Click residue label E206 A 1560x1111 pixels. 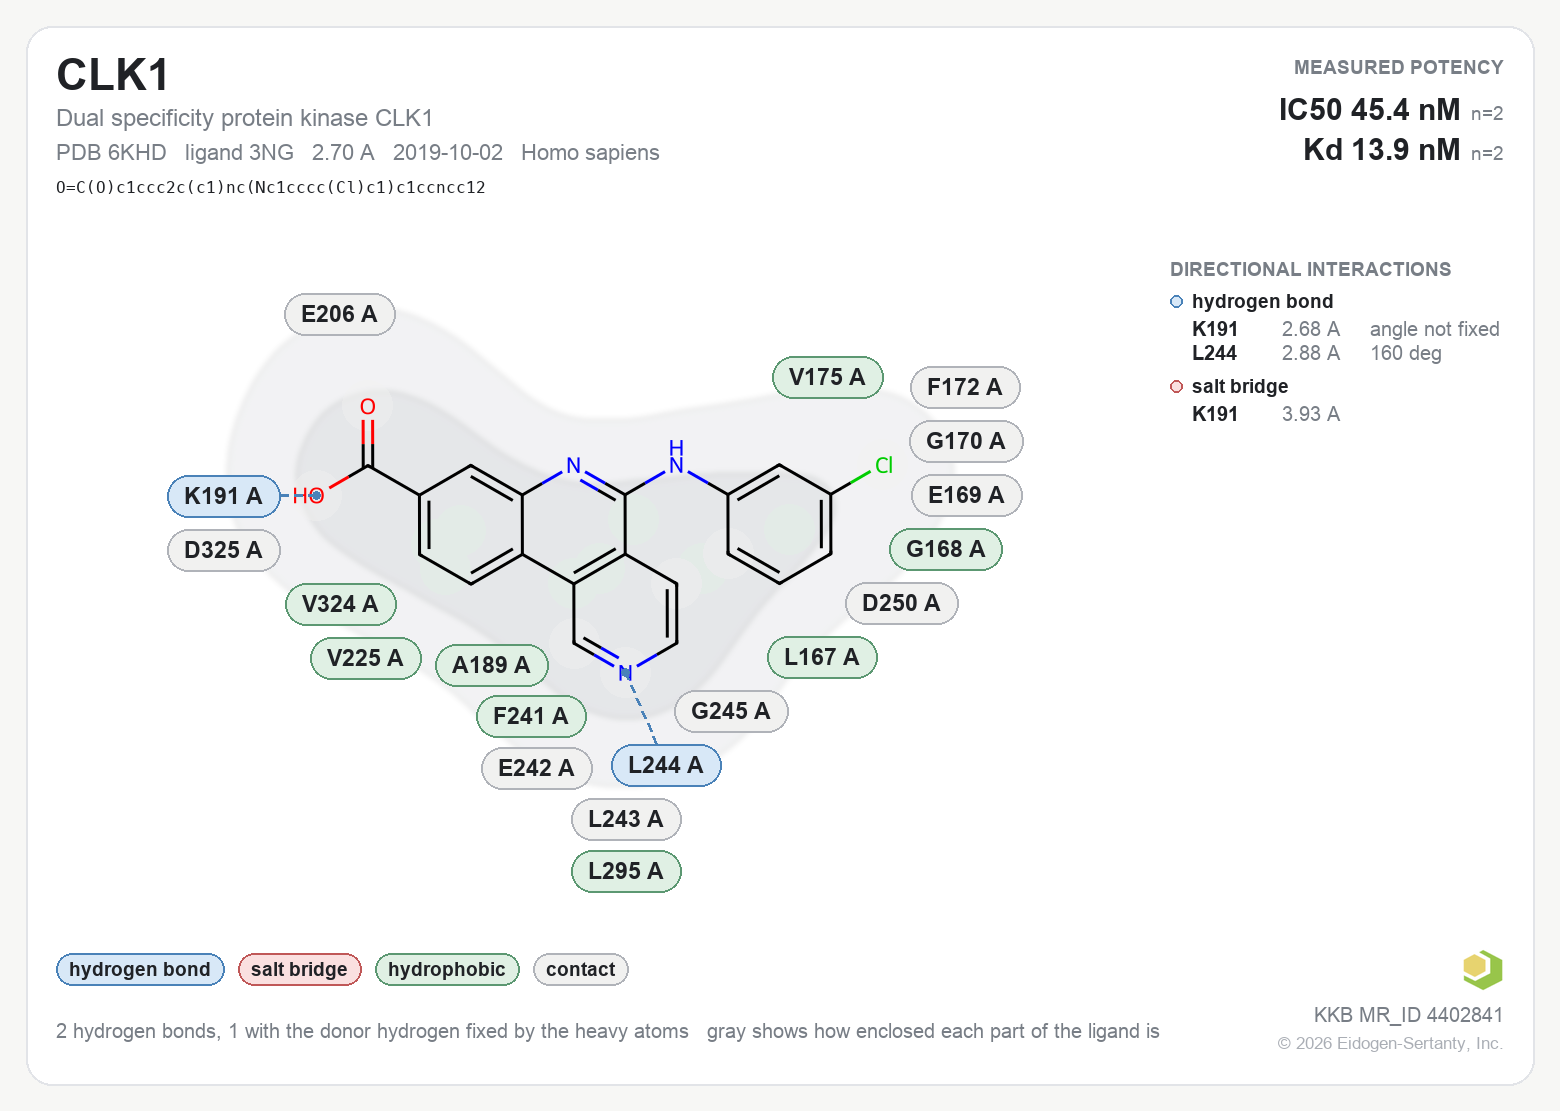coord(340,314)
